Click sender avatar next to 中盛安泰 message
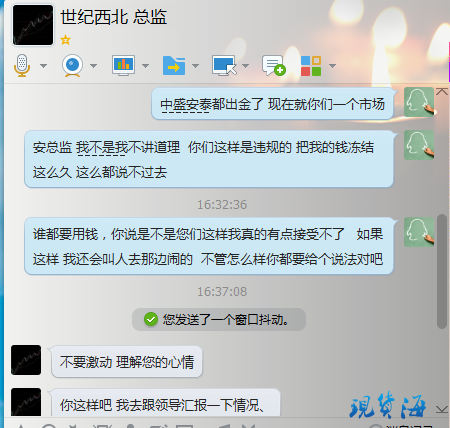 (x=419, y=102)
